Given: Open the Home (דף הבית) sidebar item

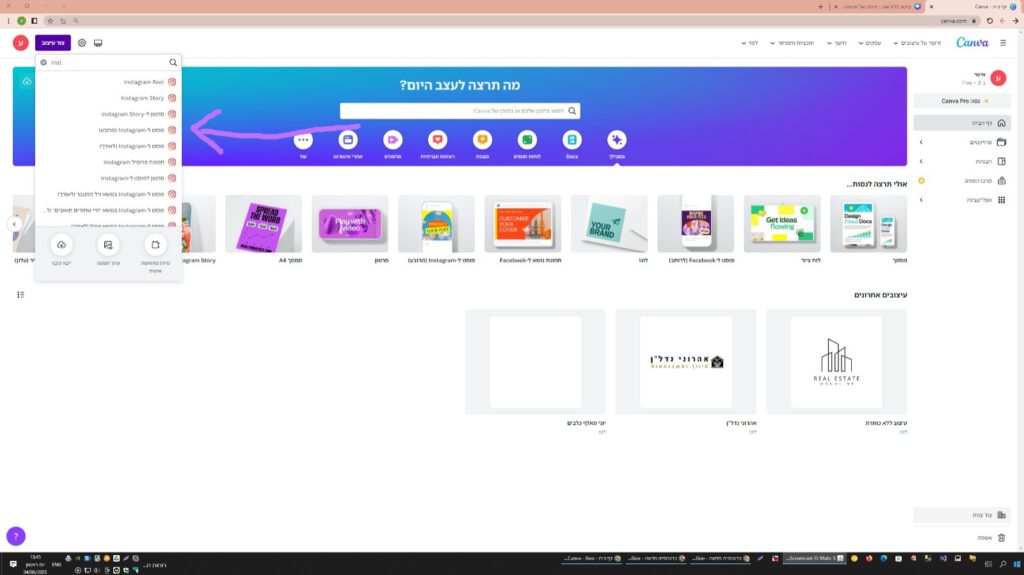Looking at the screenshot, I should click(x=962, y=123).
